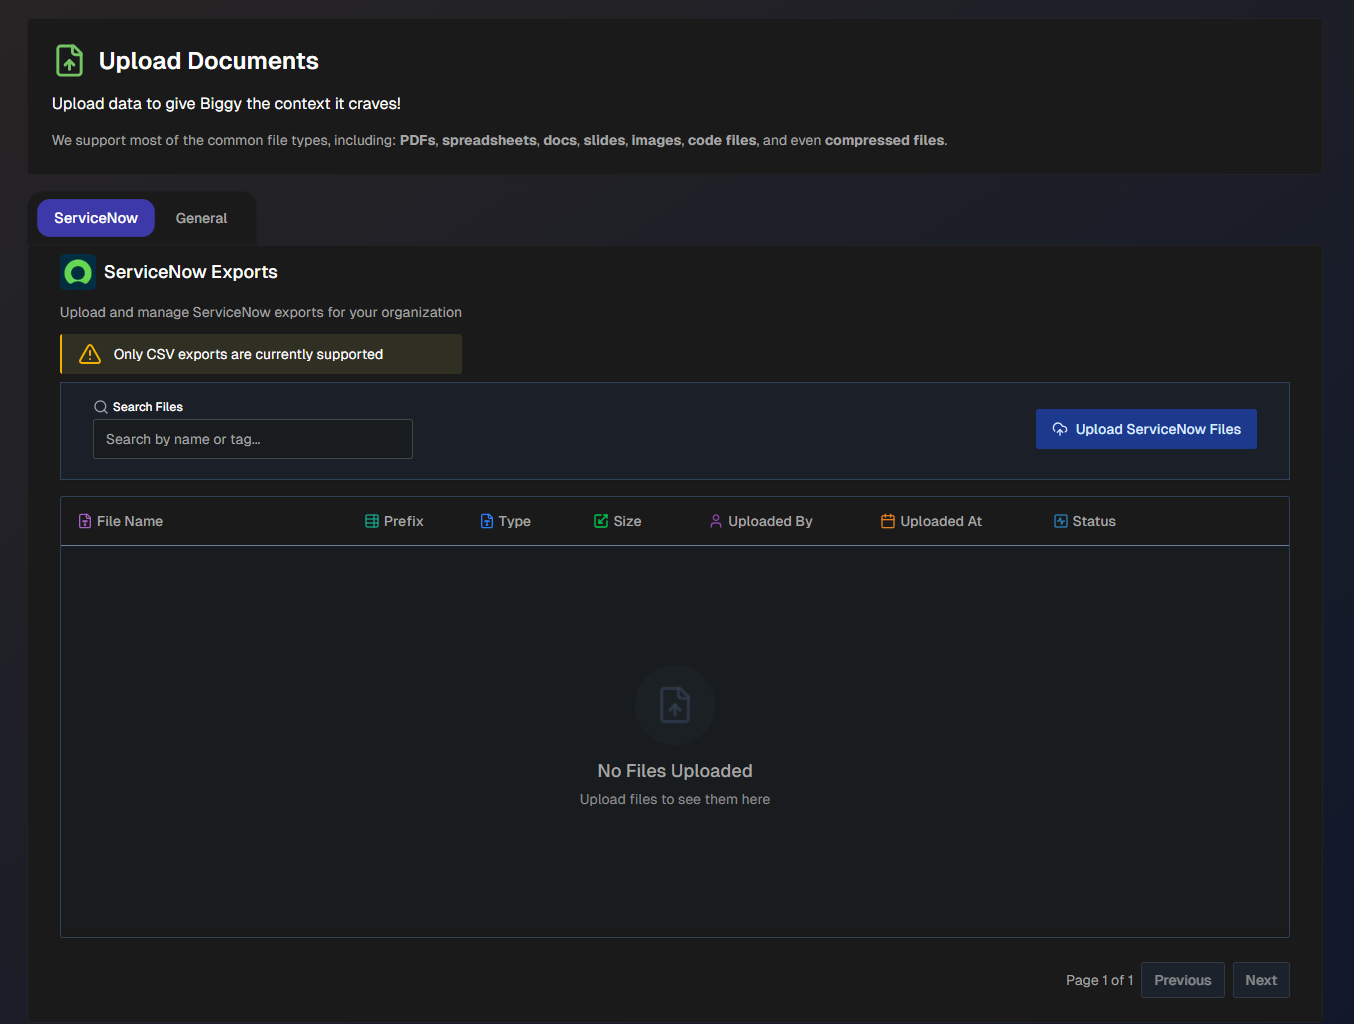Click the Next pagination button
Screen dimensions: 1354x1024
point(1260,980)
